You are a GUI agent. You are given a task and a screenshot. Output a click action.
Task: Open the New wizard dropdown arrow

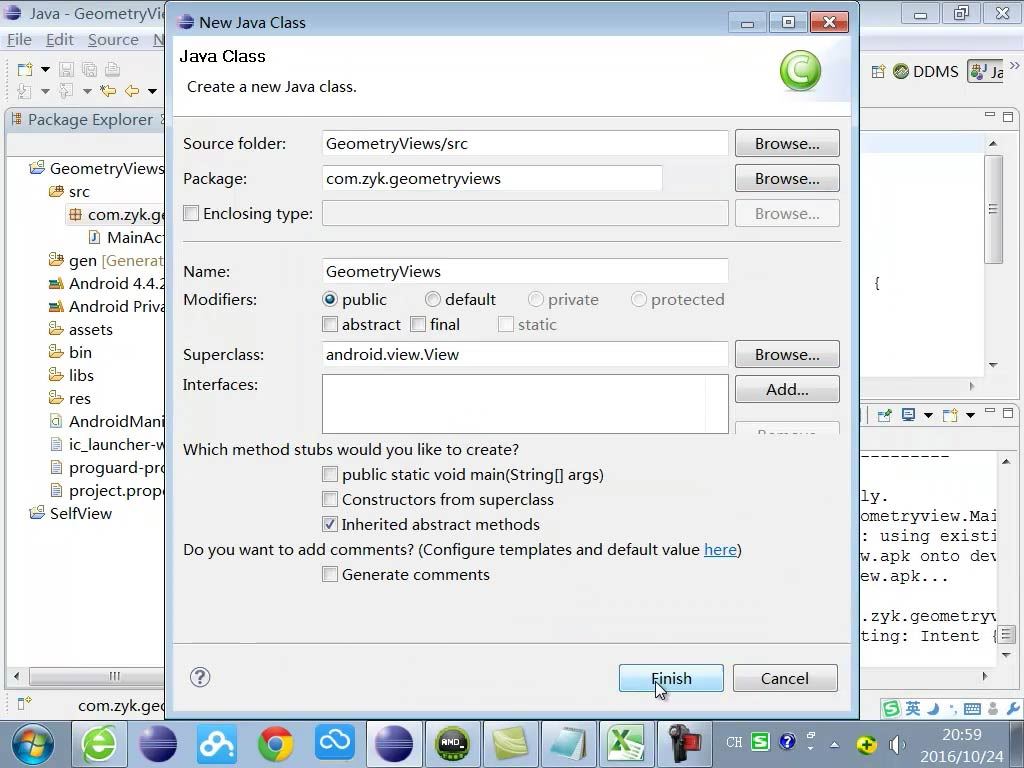point(45,69)
